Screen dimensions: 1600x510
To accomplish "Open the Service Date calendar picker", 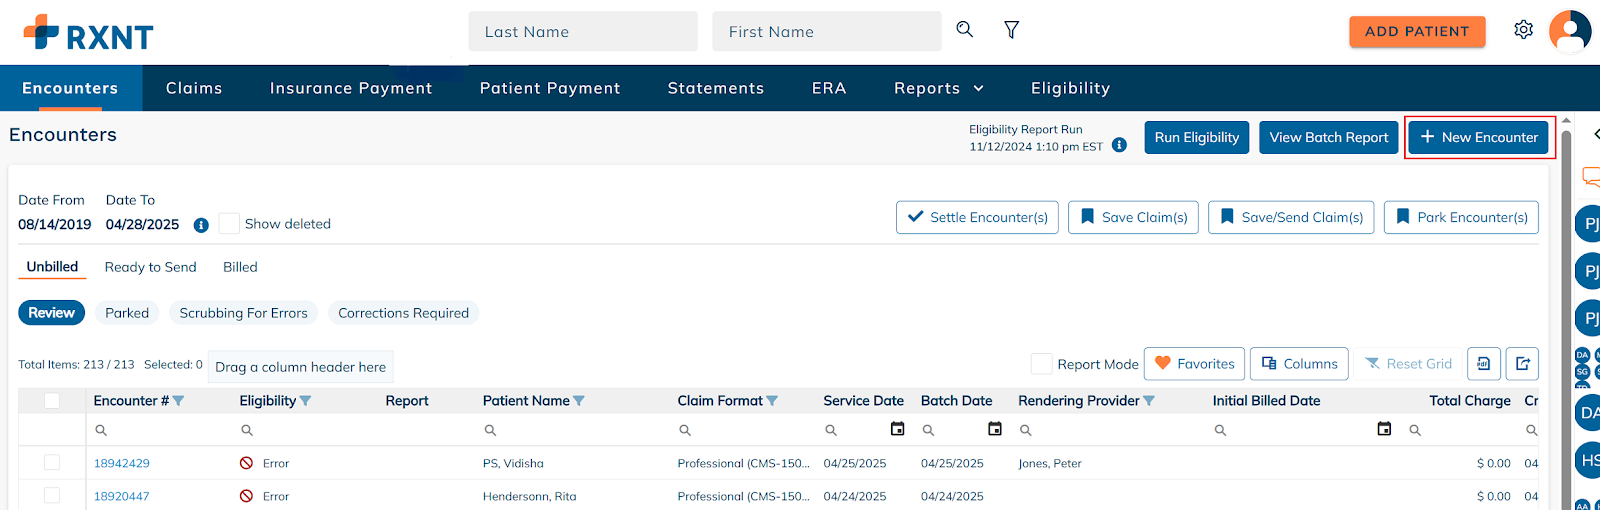I will 897,429.
